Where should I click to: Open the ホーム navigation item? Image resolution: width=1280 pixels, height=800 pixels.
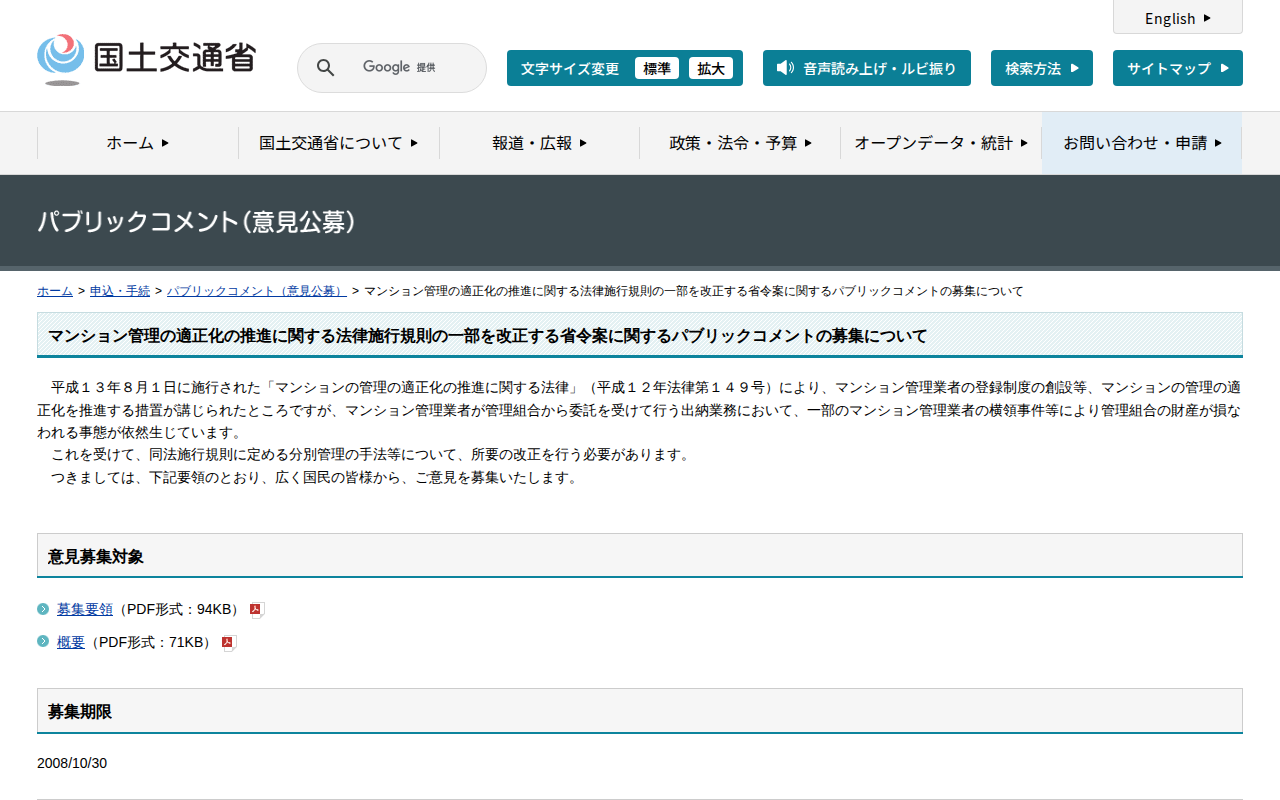point(138,143)
